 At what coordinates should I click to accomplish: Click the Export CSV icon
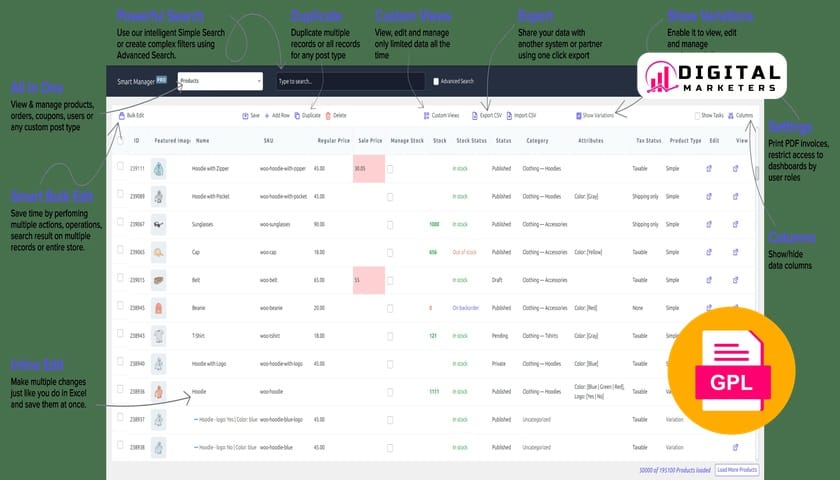click(x=474, y=116)
